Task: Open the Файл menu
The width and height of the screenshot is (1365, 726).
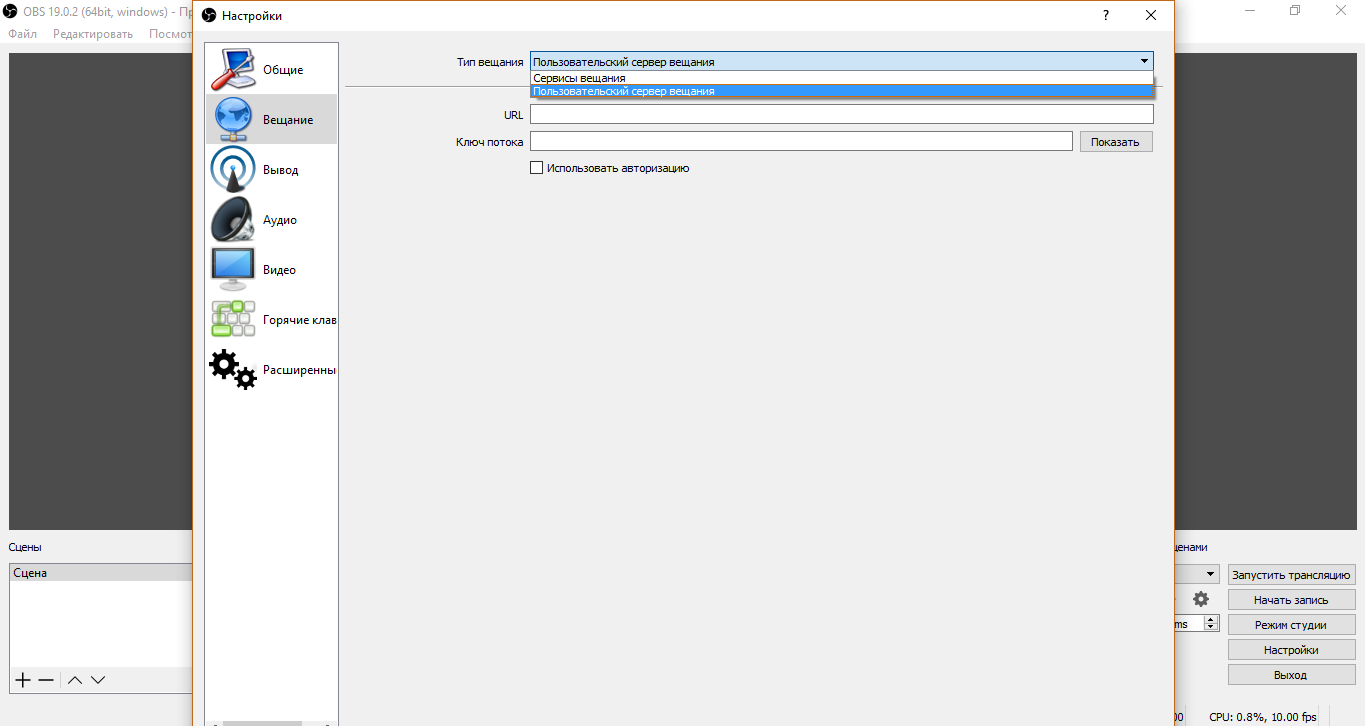Action: click(22, 34)
